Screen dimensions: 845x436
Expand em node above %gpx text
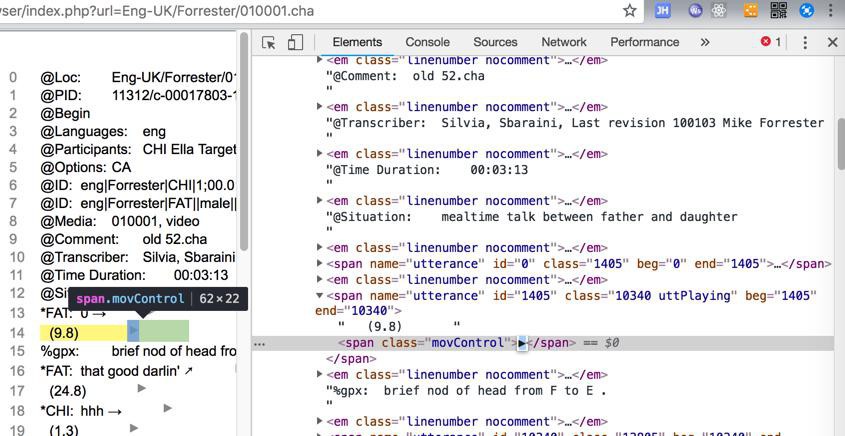tap(320, 374)
